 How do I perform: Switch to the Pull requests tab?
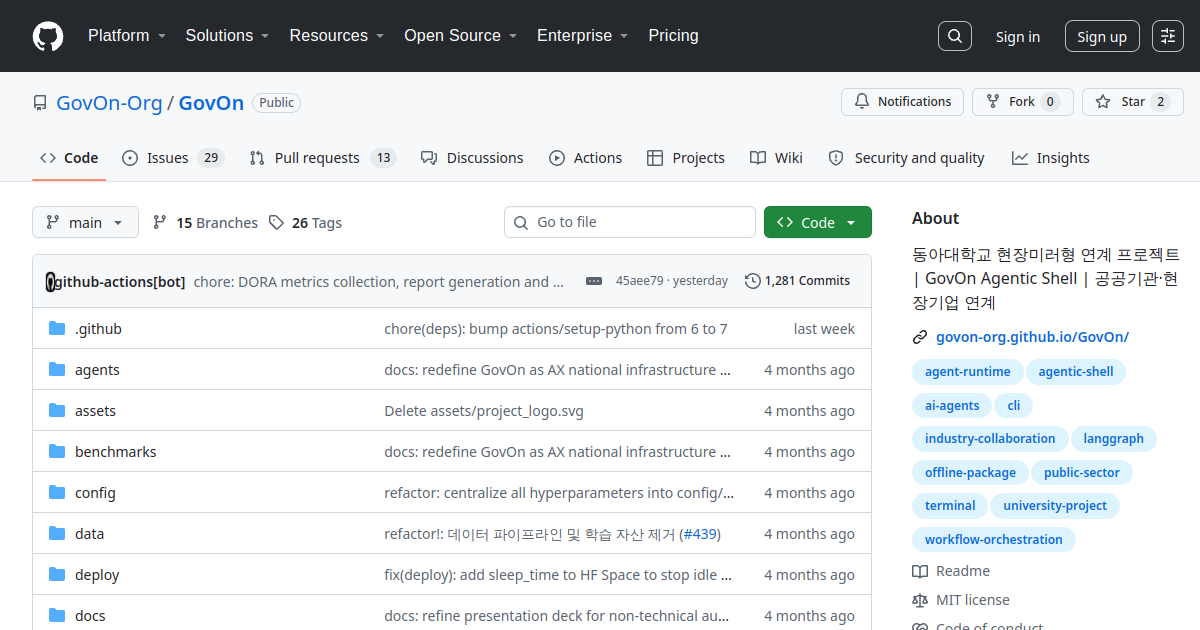(323, 158)
